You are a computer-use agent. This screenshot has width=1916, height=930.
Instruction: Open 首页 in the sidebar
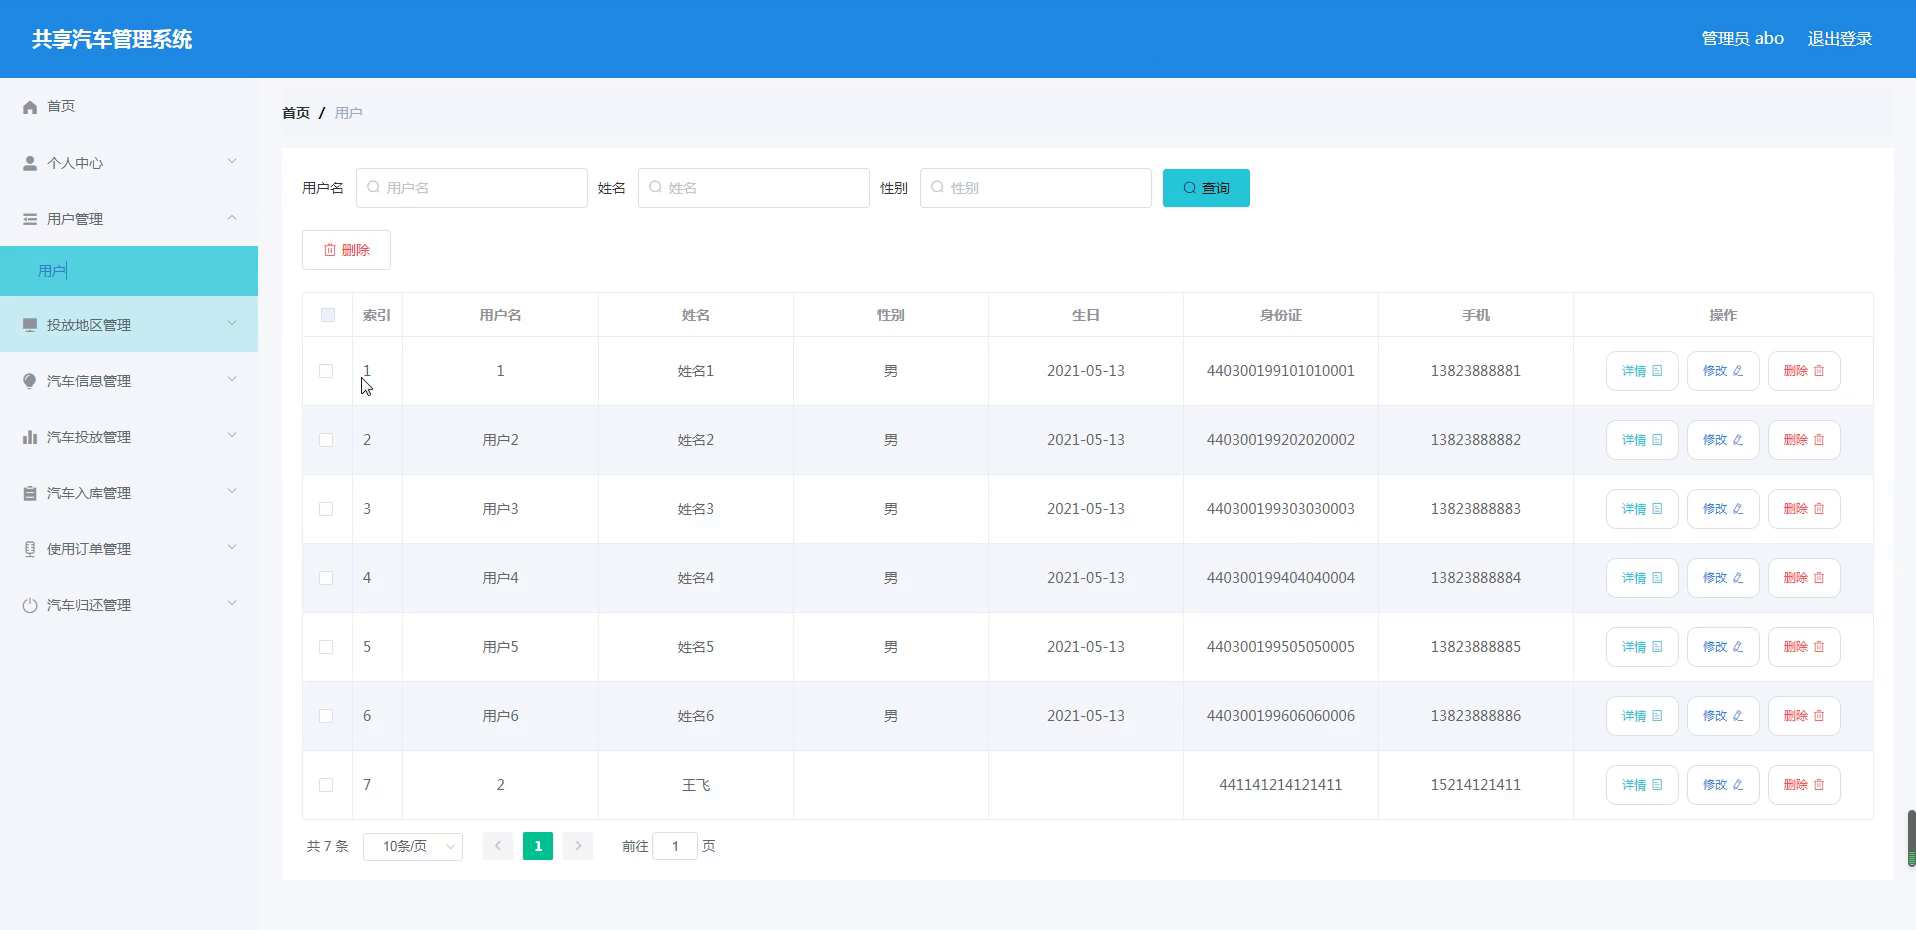(61, 106)
